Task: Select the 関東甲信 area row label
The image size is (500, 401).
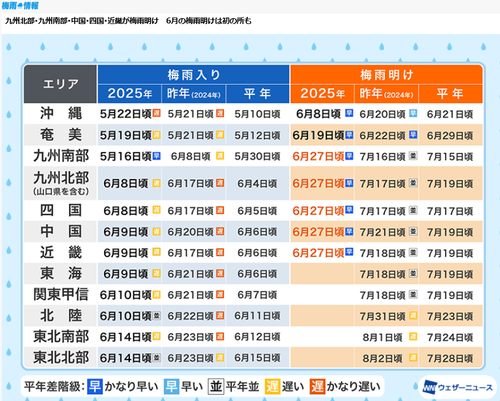Action: click(60, 295)
